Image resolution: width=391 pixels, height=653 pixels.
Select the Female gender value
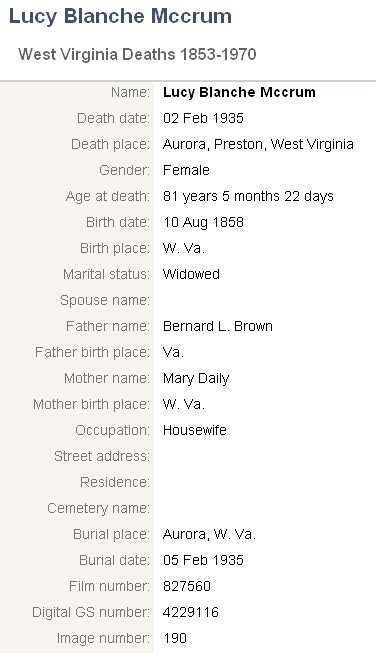tap(186, 170)
